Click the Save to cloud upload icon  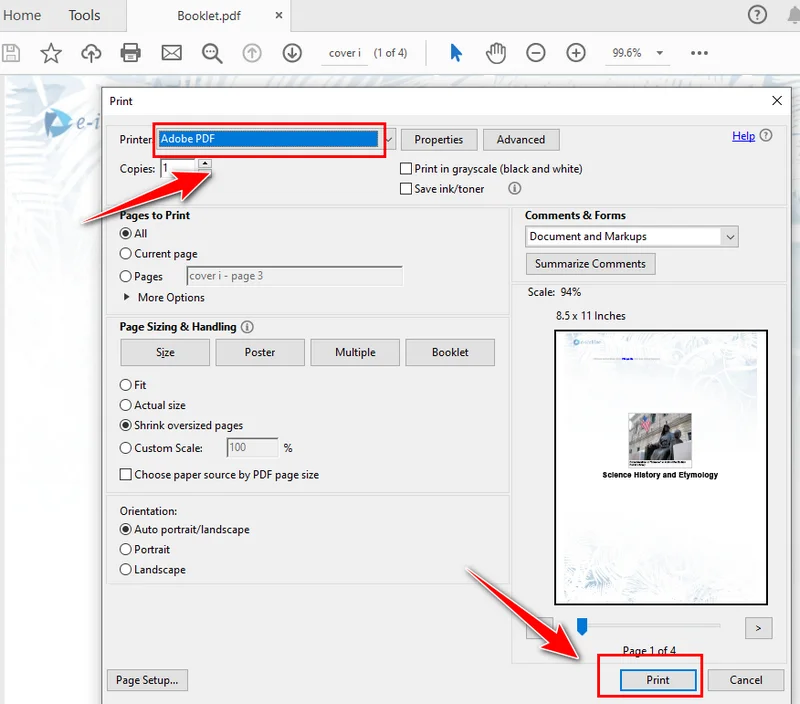pos(91,53)
